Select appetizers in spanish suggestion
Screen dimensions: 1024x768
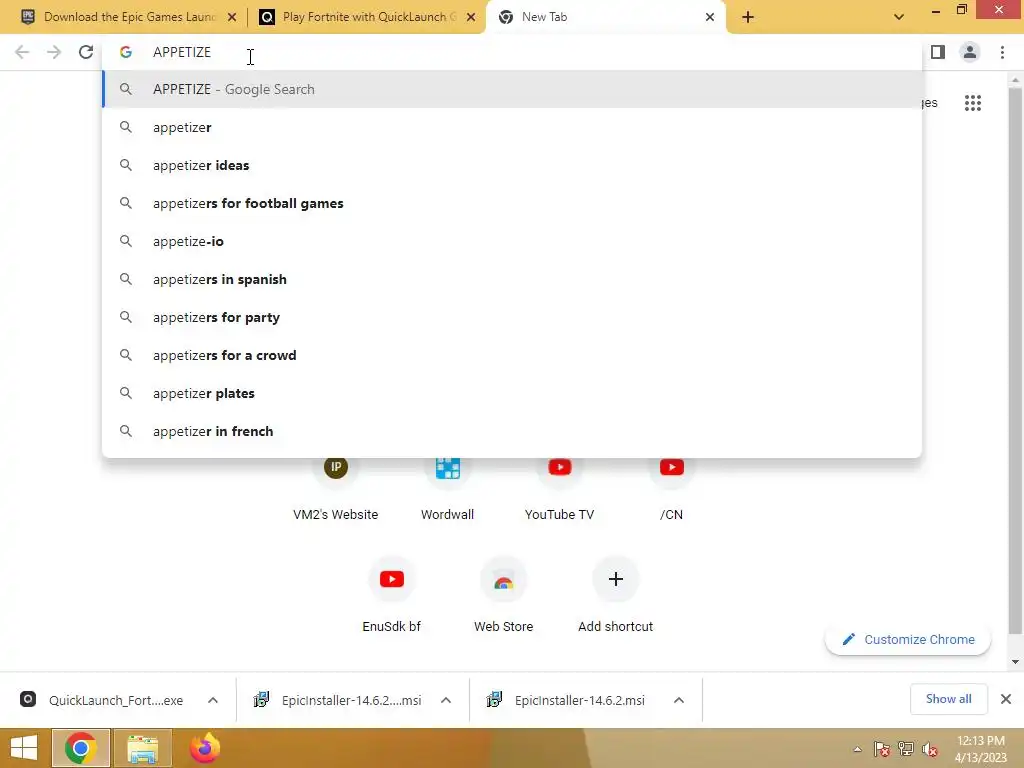pos(513,280)
